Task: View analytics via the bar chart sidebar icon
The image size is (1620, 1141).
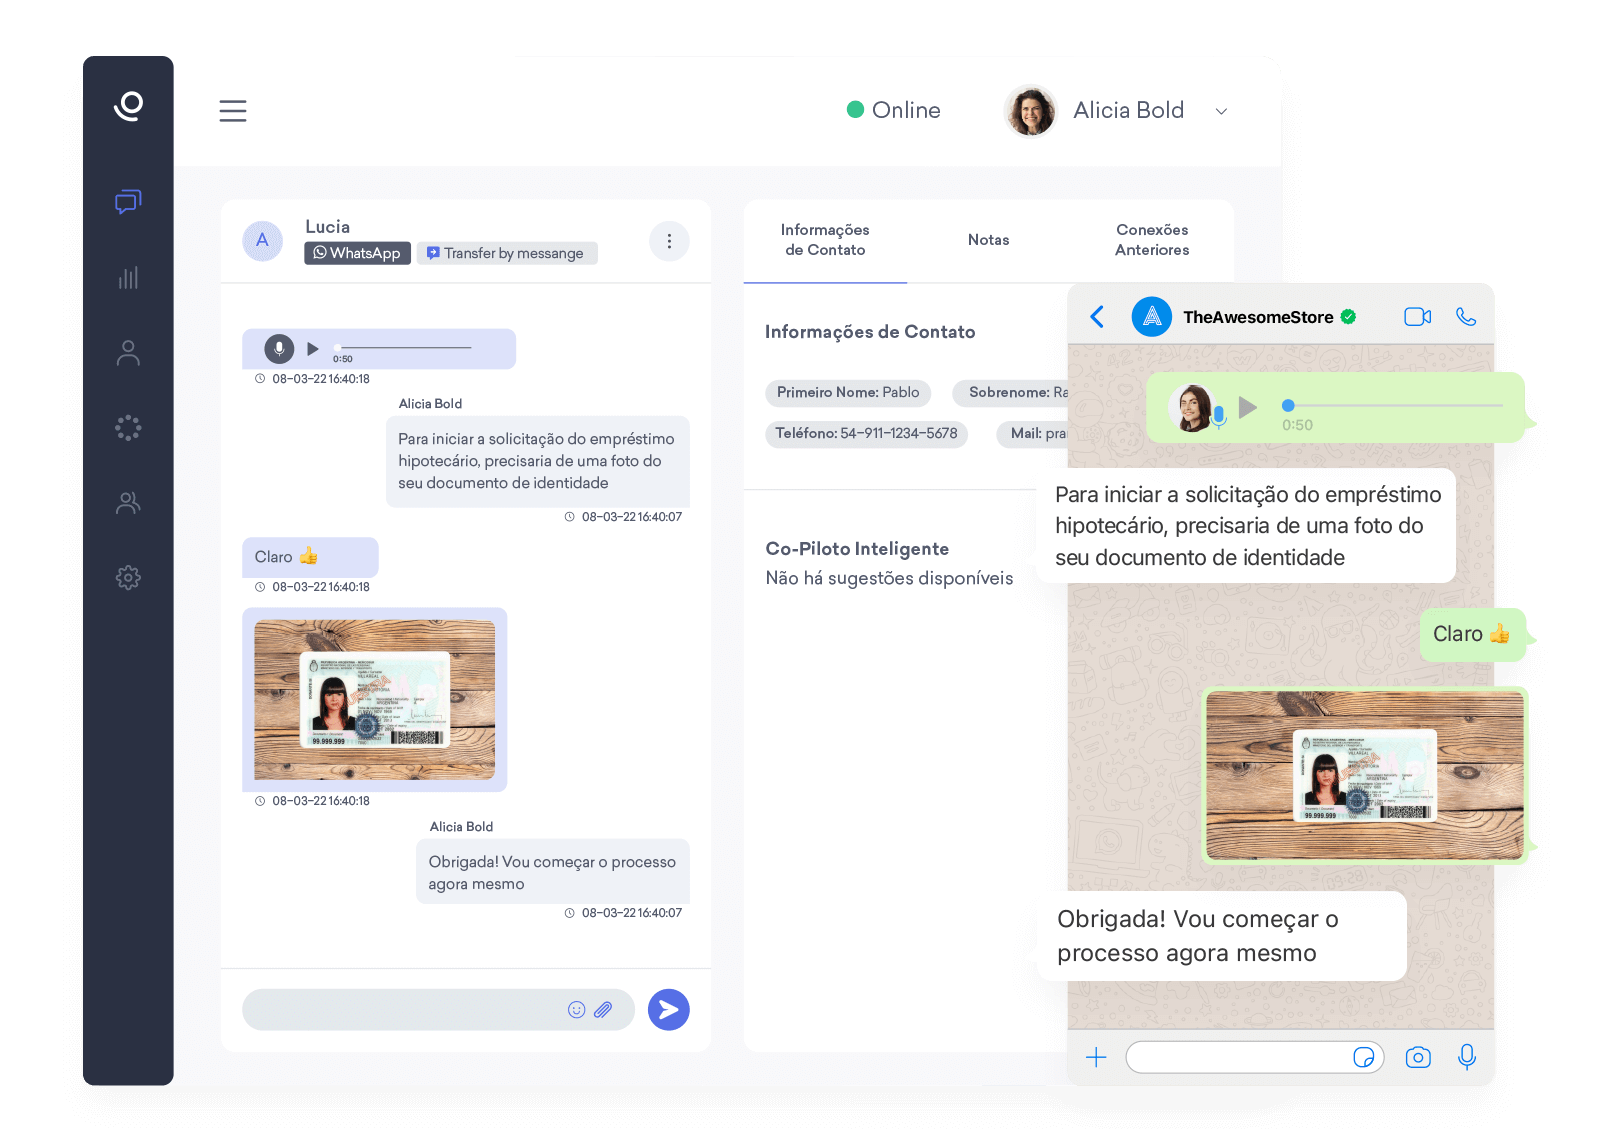Action: [x=128, y=278]
